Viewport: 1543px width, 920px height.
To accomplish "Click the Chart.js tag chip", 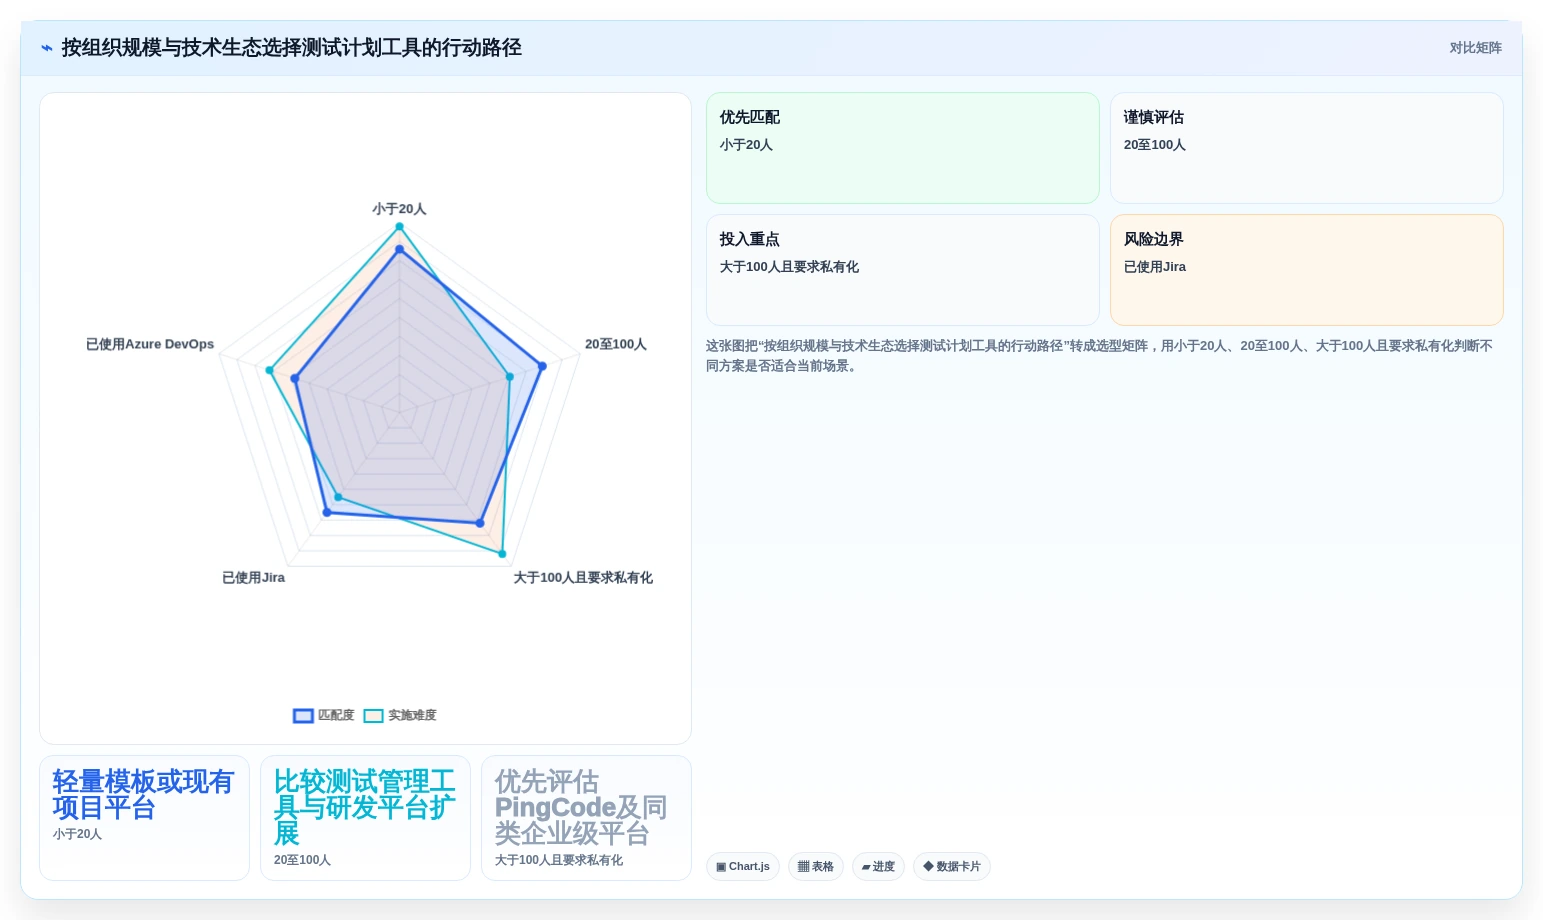I will (743, 867).
